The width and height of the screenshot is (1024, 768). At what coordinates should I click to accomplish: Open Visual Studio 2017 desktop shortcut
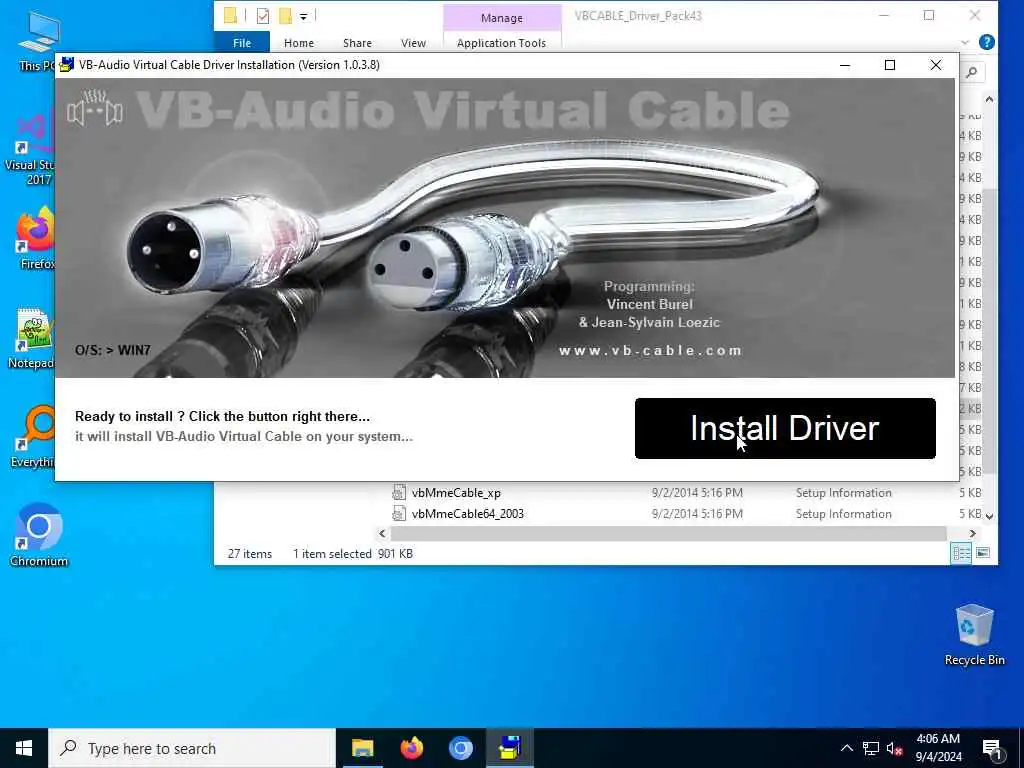point(30,149)
